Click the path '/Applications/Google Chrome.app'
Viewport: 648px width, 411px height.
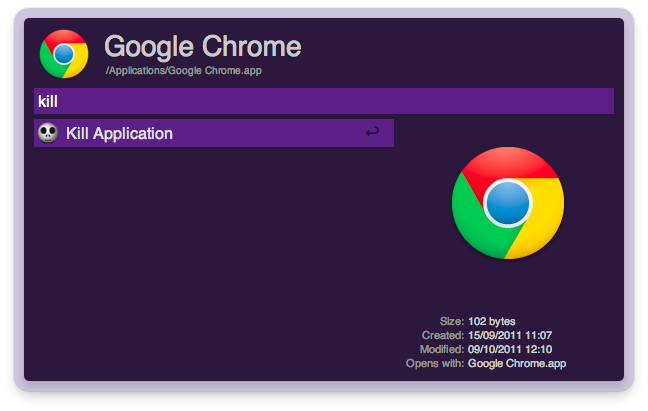point(183,71)
